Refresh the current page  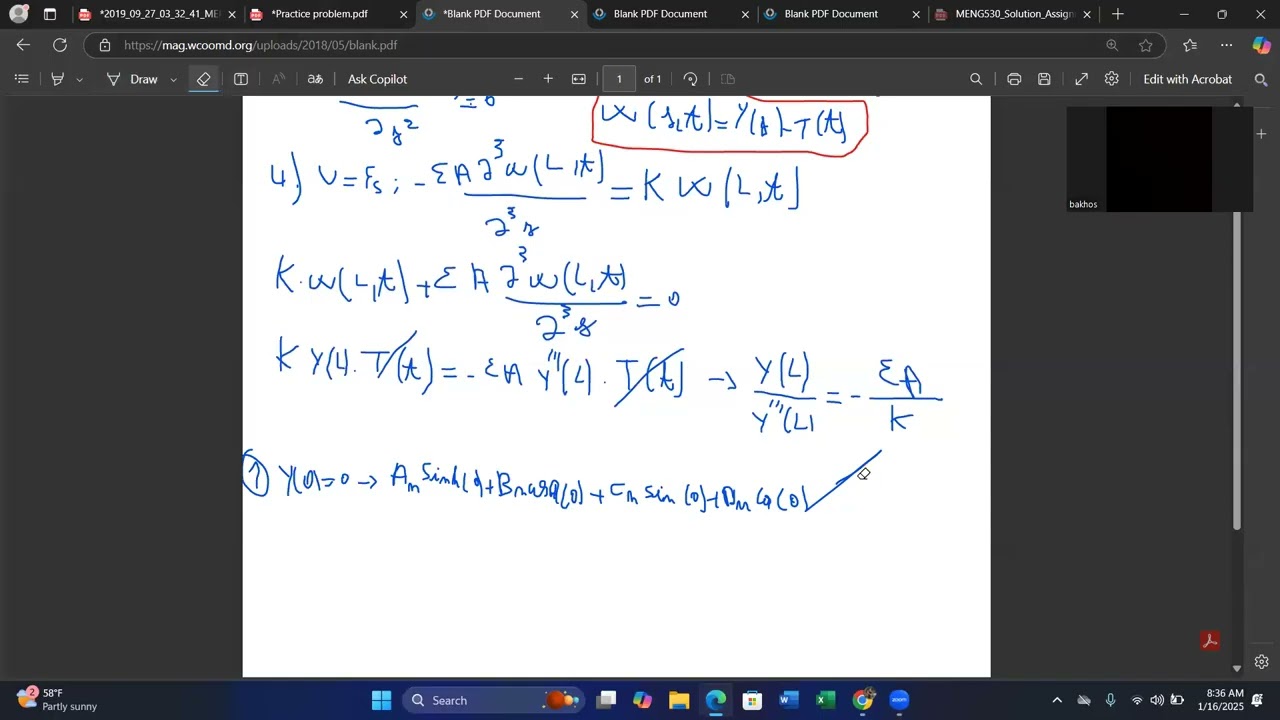pos(60,45)
